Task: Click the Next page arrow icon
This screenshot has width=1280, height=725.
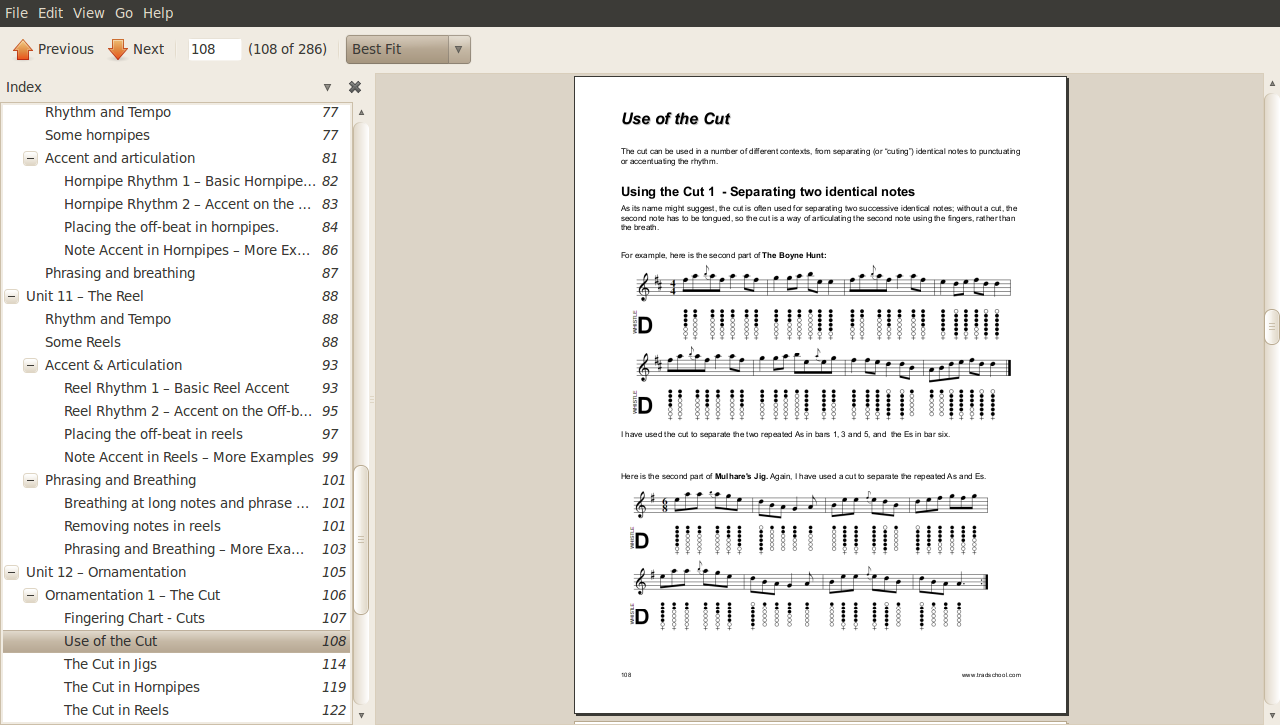Action: click(118, 49)
